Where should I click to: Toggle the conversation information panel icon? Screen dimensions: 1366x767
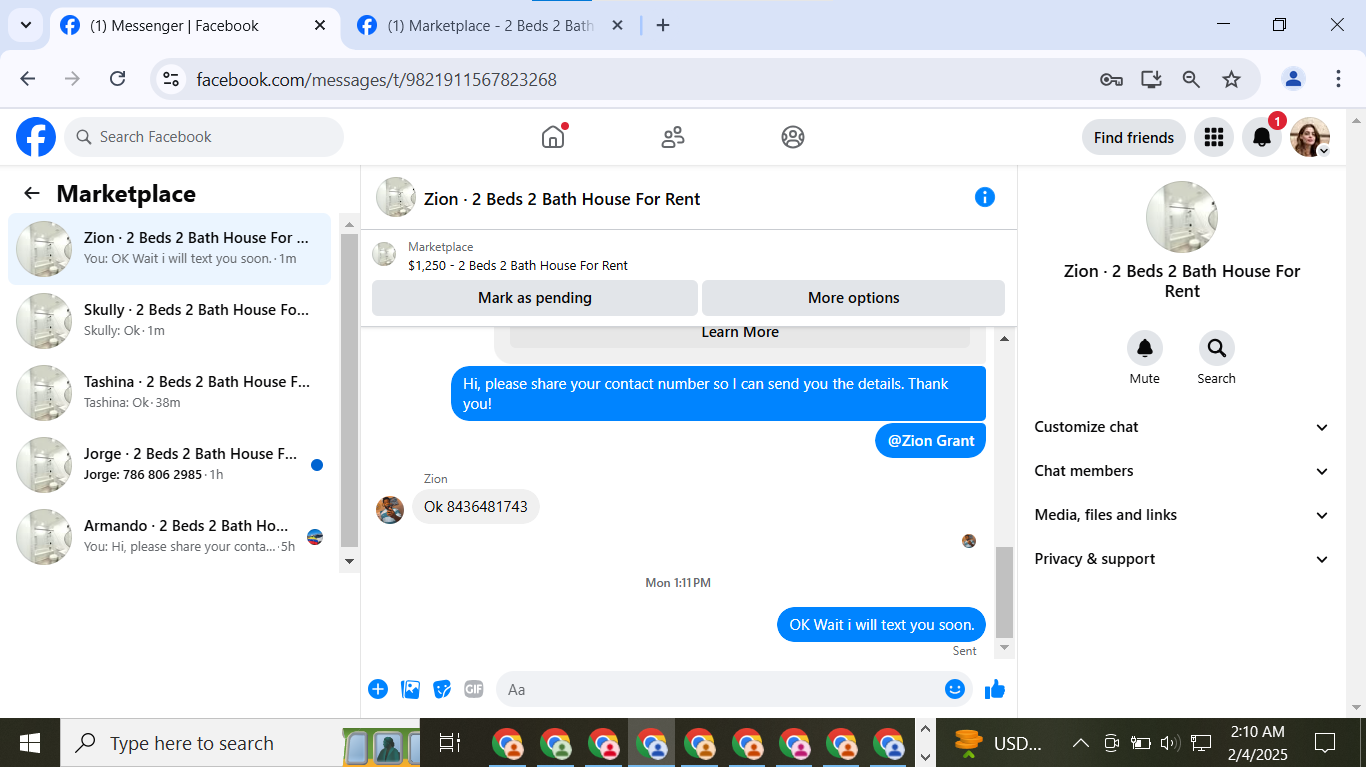point(985,197)
